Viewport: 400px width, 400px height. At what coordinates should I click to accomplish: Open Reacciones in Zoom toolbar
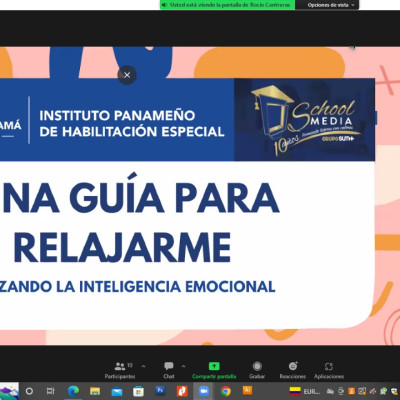coord(293,370)
